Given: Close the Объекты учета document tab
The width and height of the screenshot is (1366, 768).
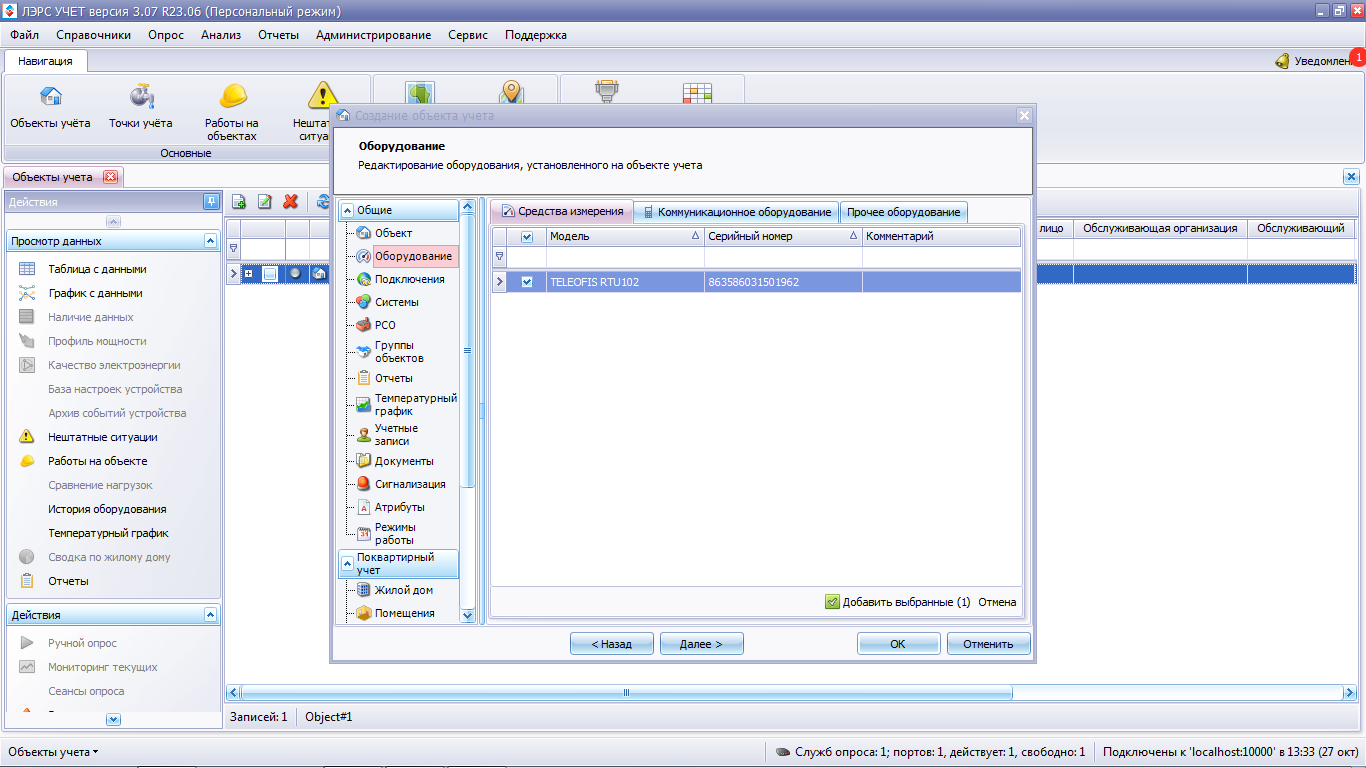Looking at the screenshot, I should tap(110, 177).
